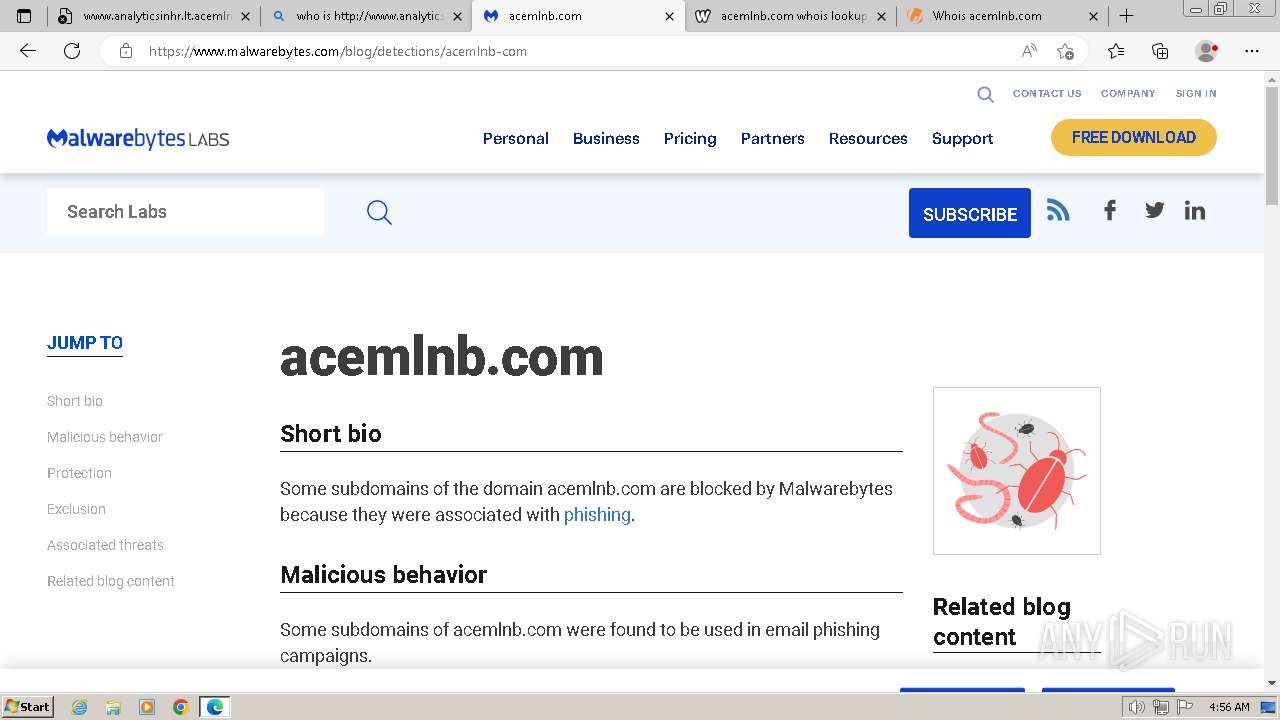Jump to Protection section

click(79, 473)
